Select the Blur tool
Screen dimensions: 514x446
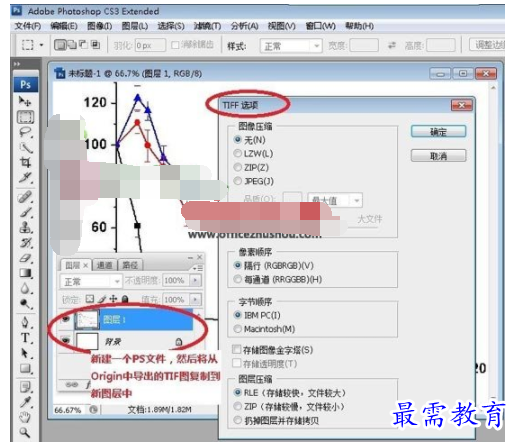pos(25,288)
